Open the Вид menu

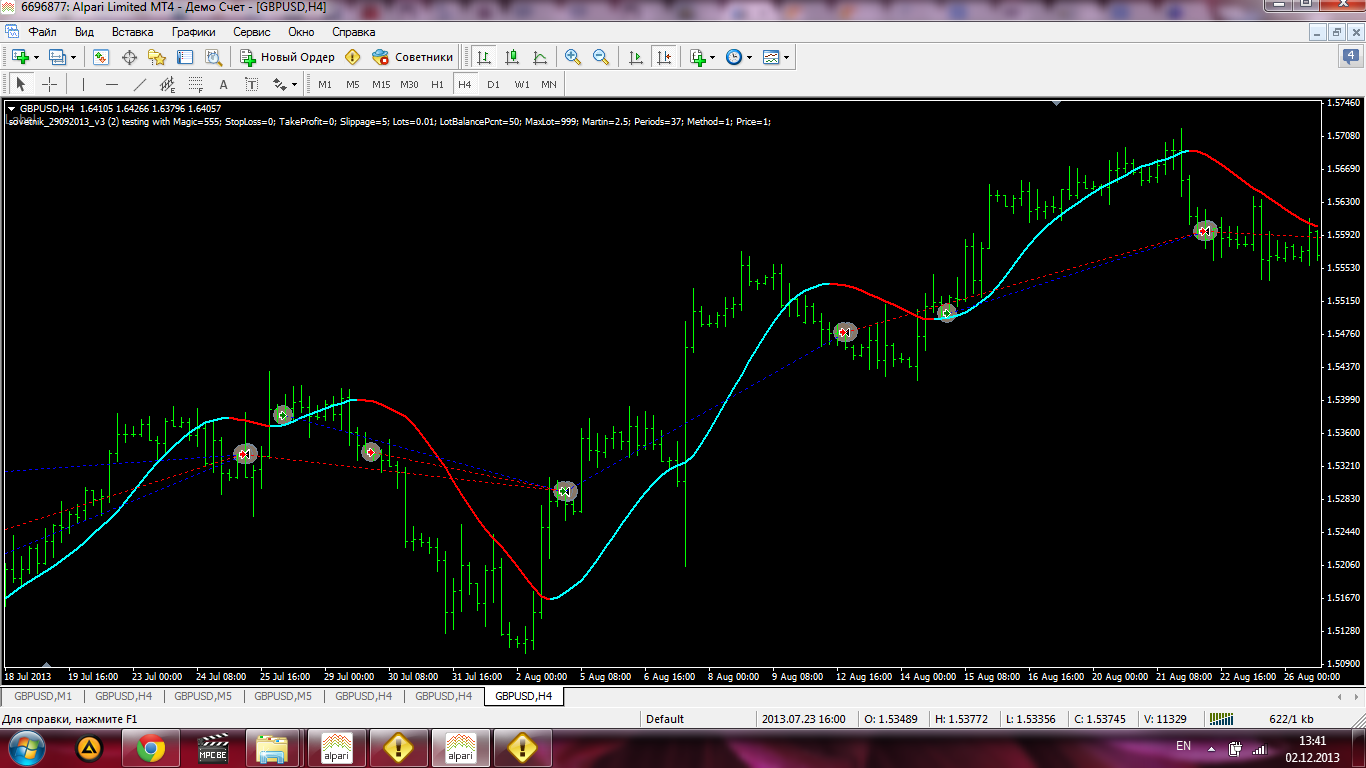point(84,32)
